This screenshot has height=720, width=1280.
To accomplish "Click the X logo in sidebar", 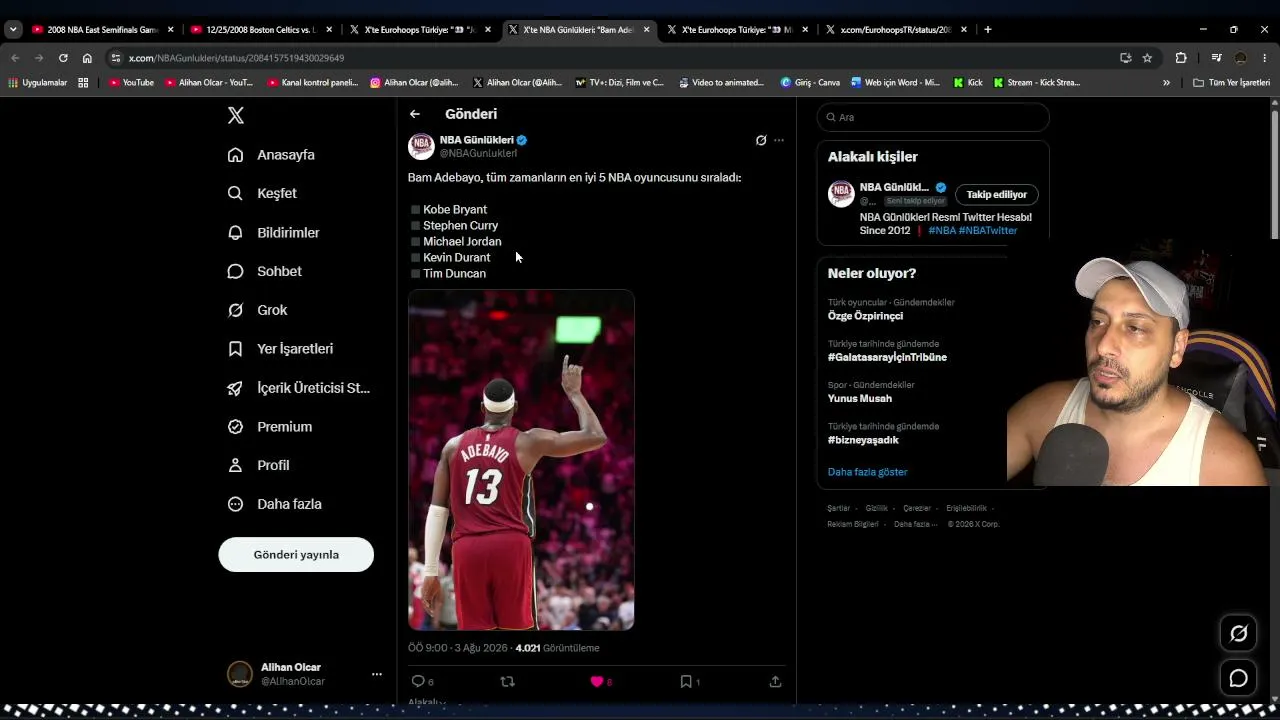I will pyautogui.click(x=236, y=116).
